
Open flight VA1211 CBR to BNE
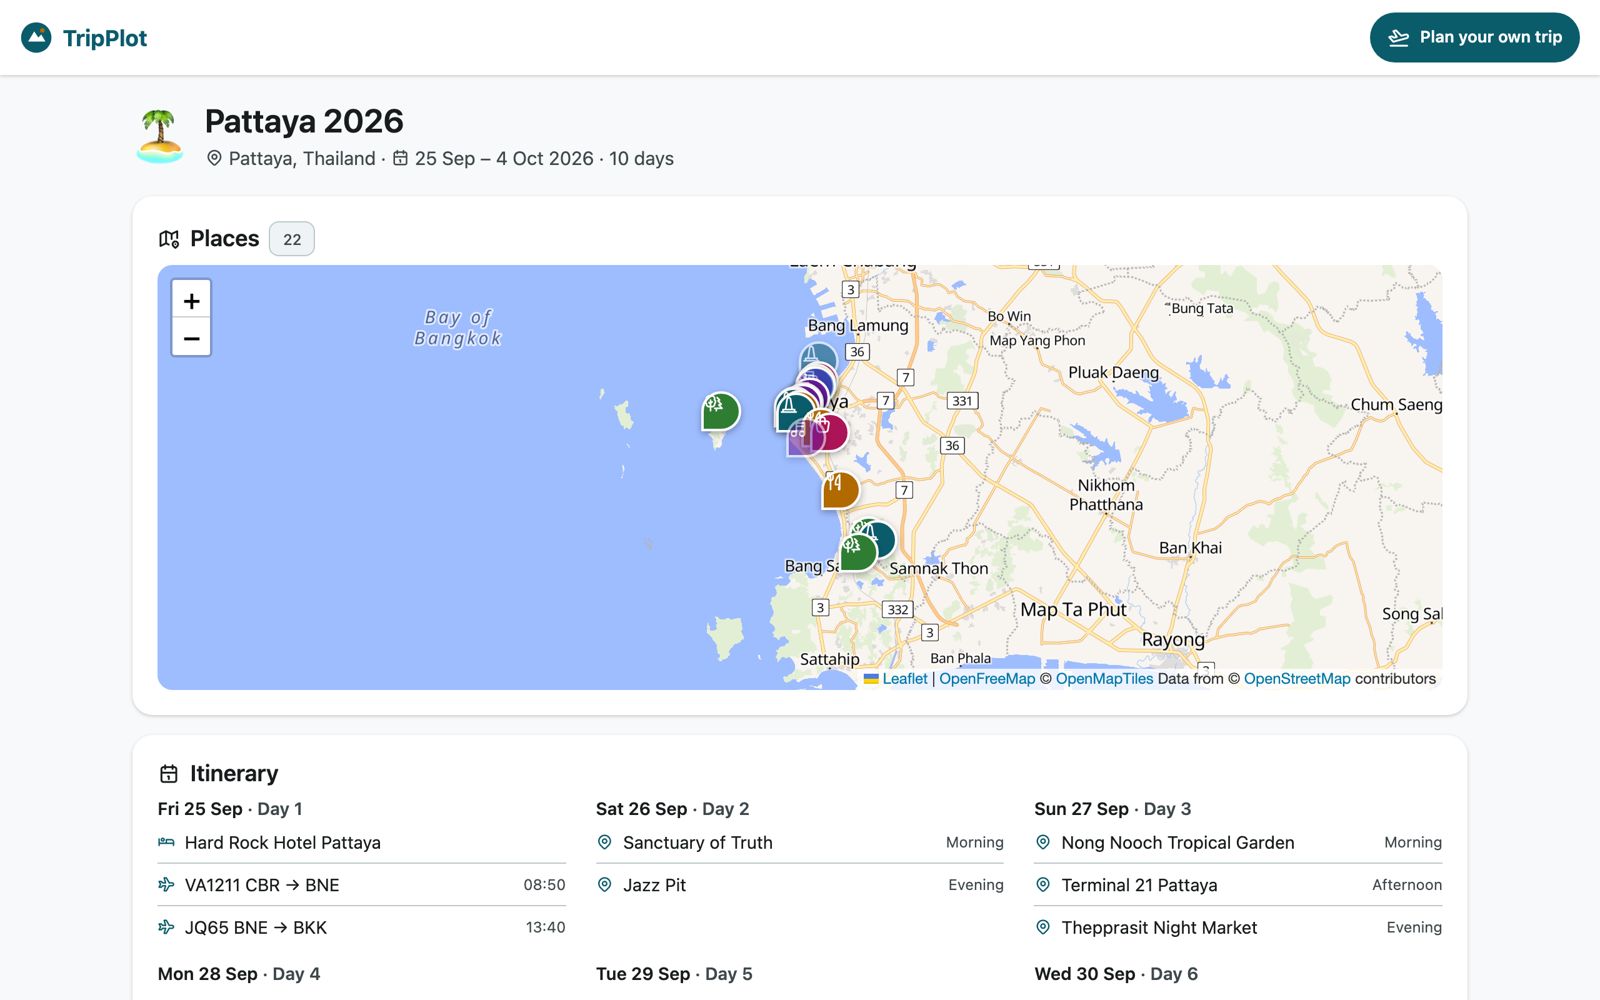361,885
